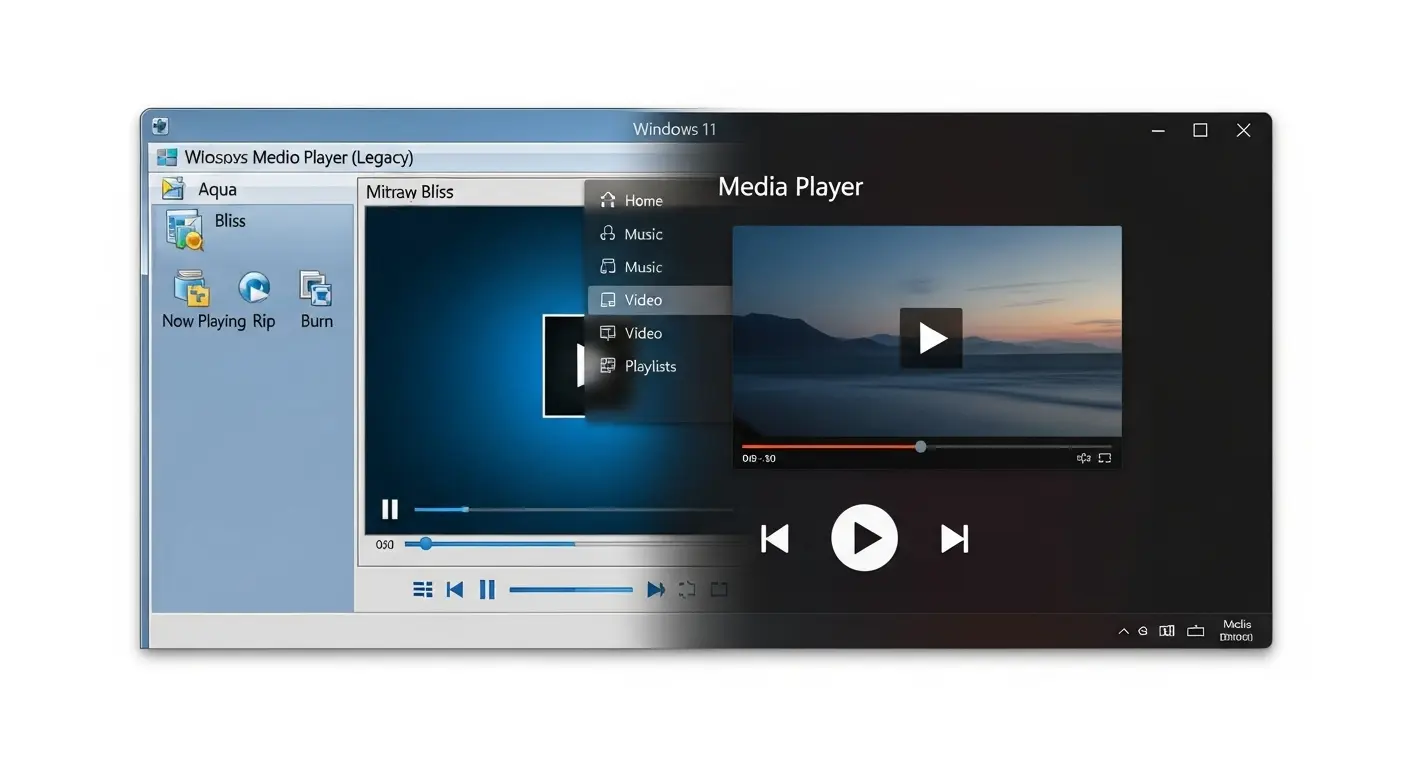
Task: Select the fullscreen icon on the video preview
Action: [1104, 457]
